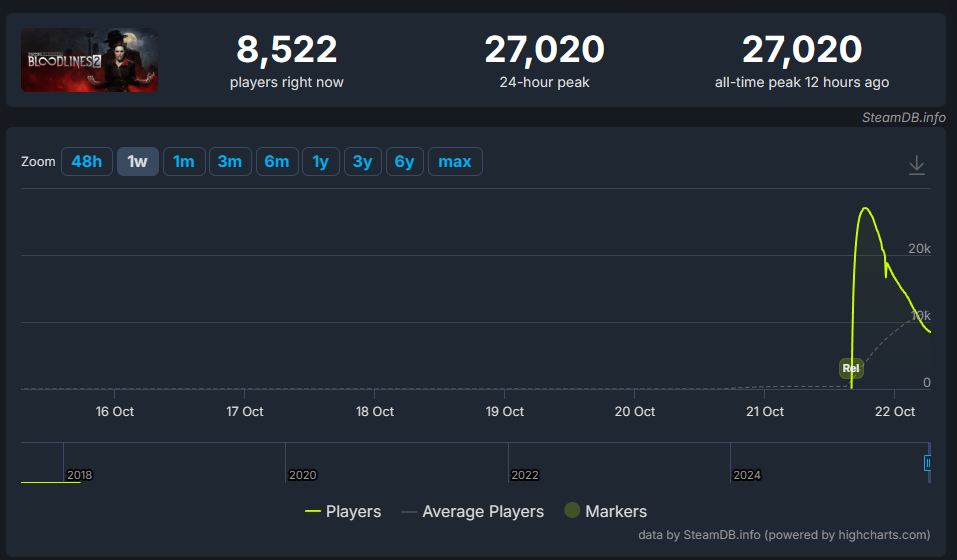Set chart zoom to 3m
The height and width of the screenshot is (560, 957).
230,162
